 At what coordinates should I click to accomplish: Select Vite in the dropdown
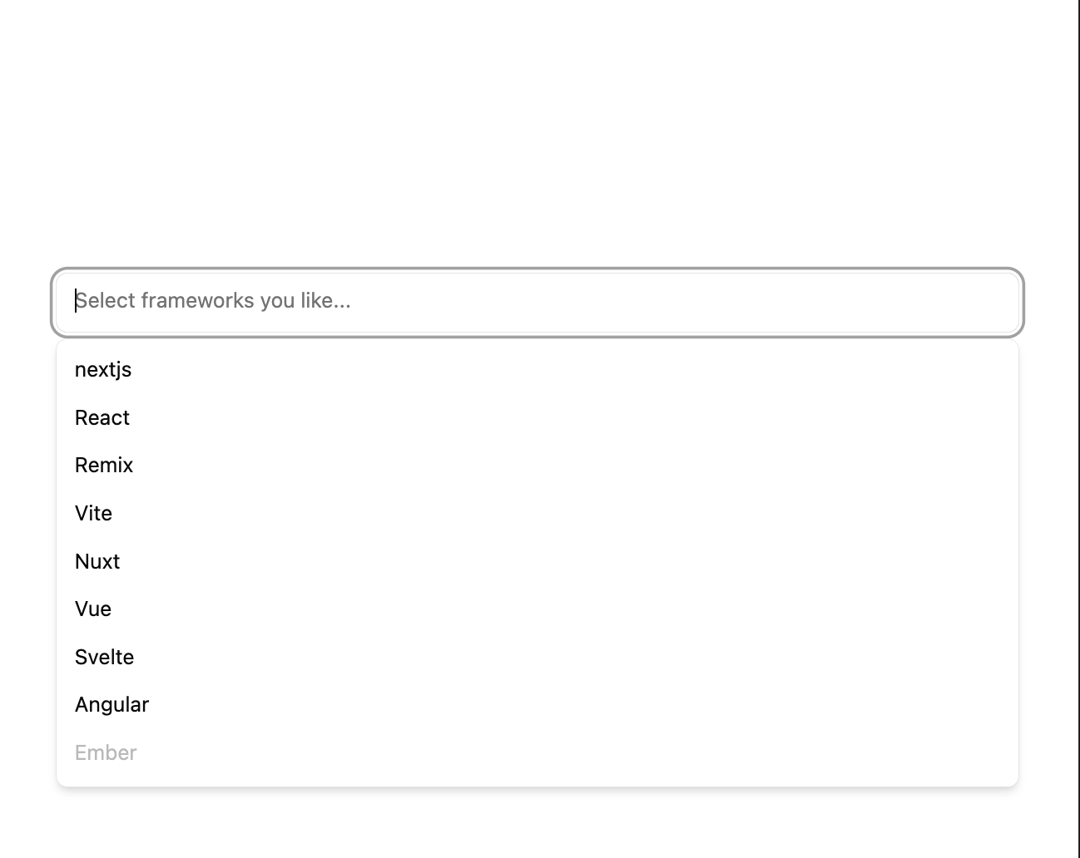point(537,514)
